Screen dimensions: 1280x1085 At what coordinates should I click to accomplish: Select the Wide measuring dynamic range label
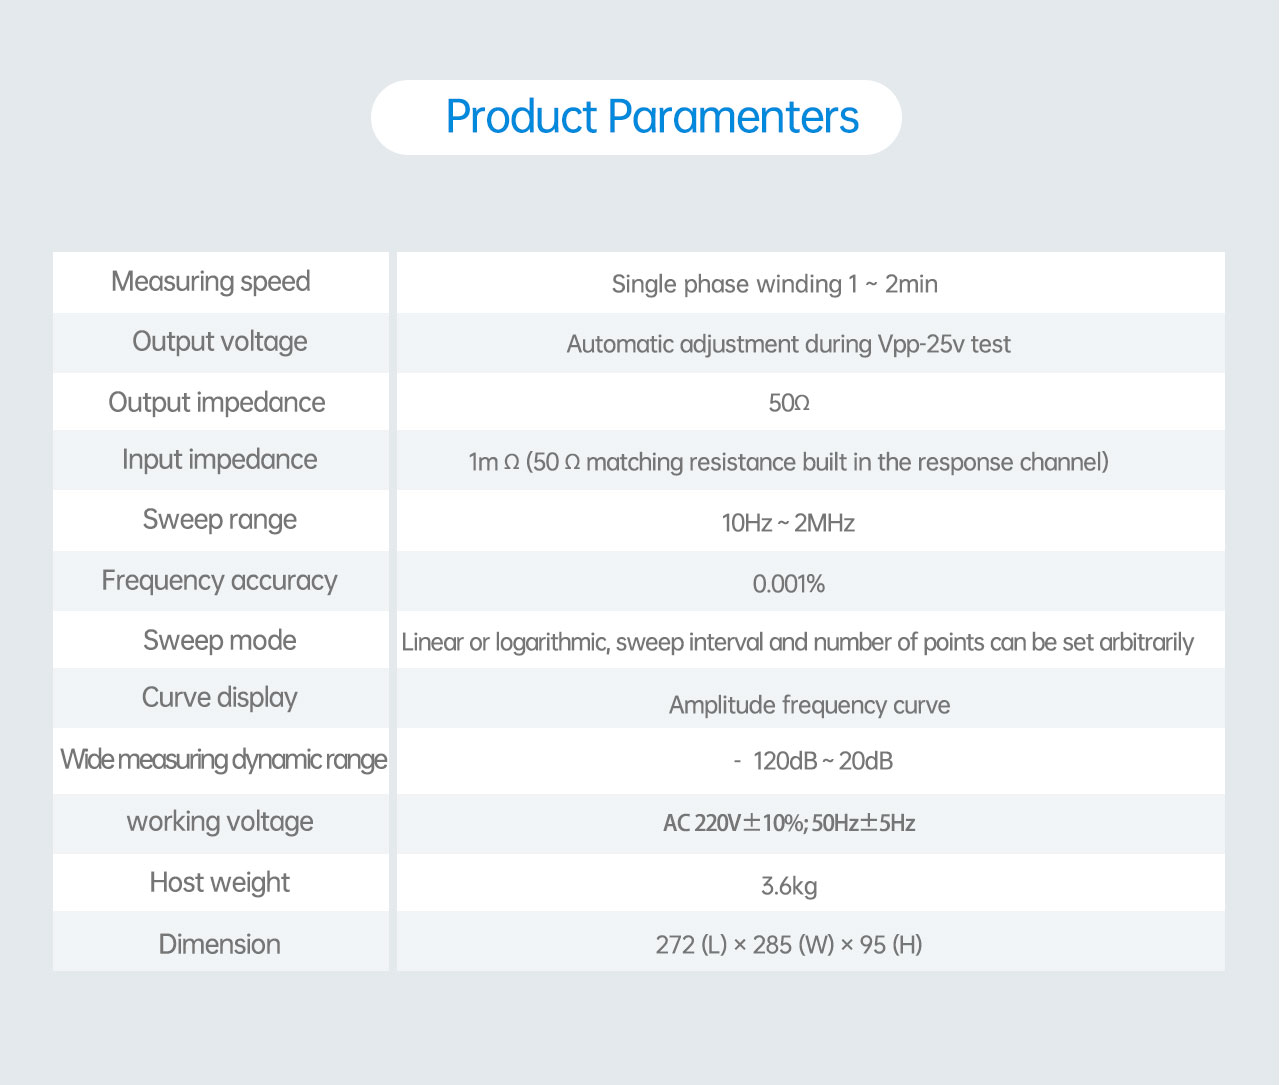tap(223, 760)
